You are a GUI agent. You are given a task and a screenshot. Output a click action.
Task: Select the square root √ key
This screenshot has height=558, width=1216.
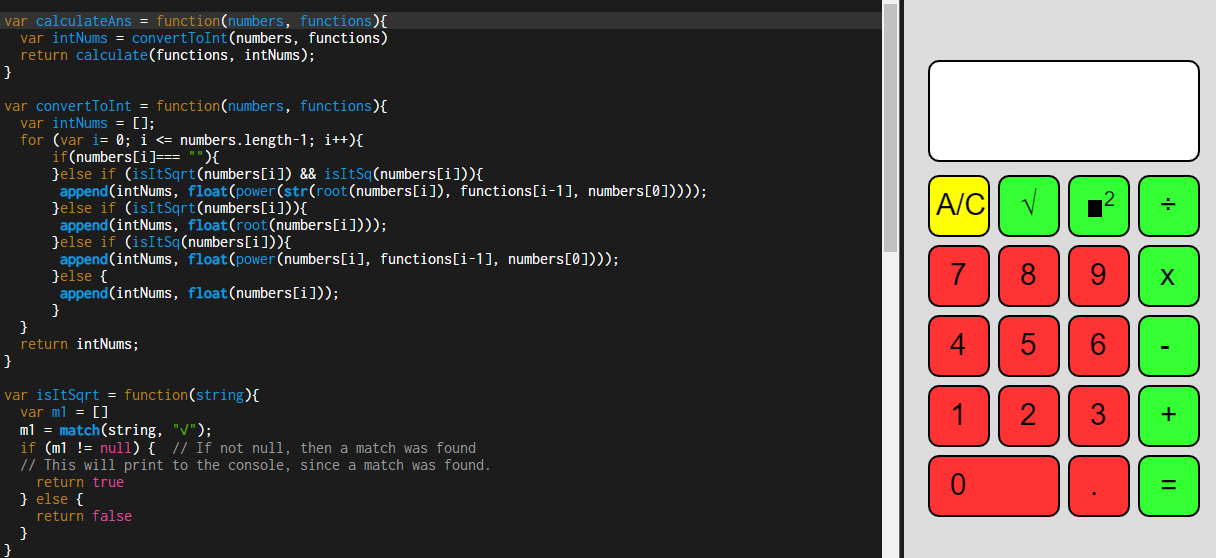pos(1029,206)
